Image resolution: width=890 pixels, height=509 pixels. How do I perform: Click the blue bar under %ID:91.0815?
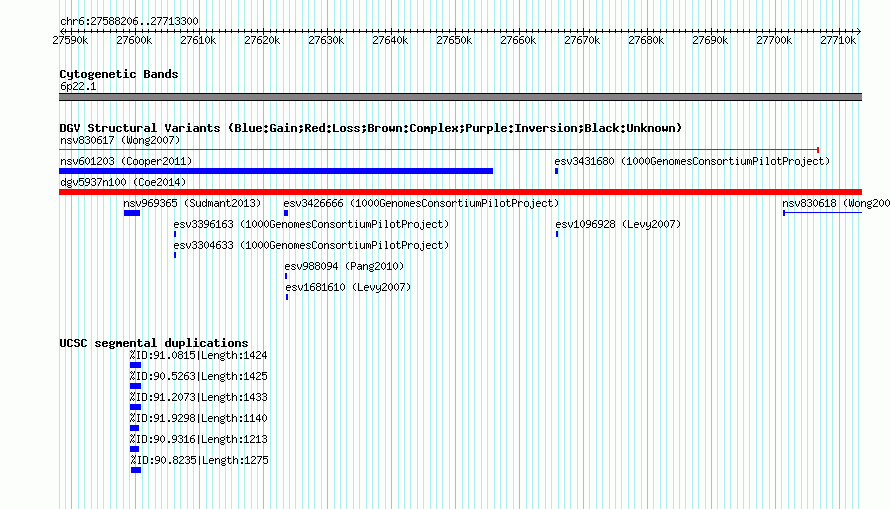[x=135, y=365]
